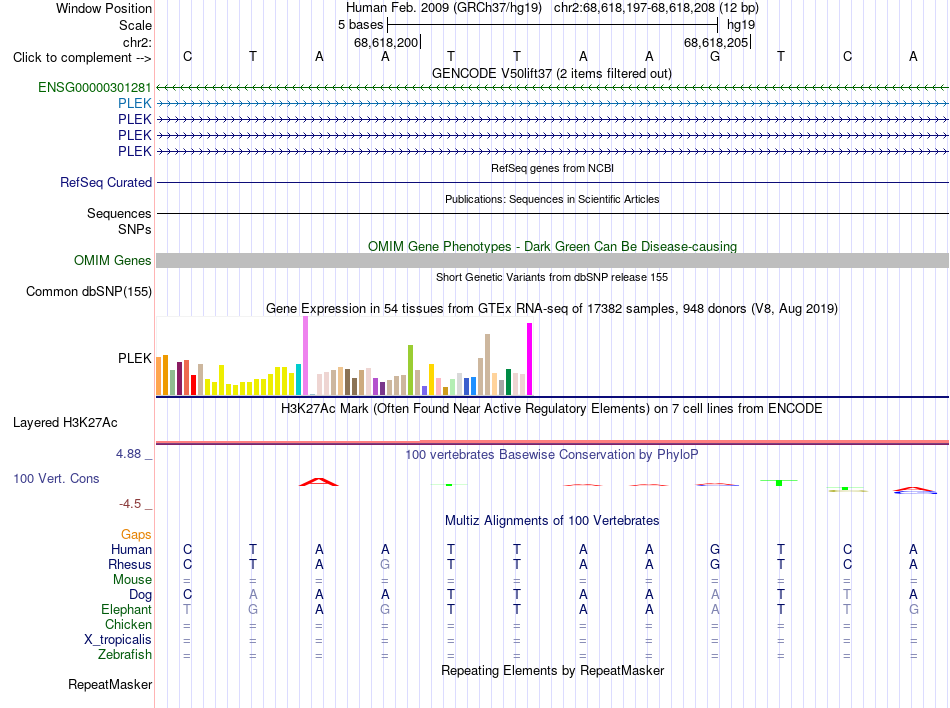Click the C base in the Dog row
The height and width of the screenshot is (708, 950).
pos(187,595)
